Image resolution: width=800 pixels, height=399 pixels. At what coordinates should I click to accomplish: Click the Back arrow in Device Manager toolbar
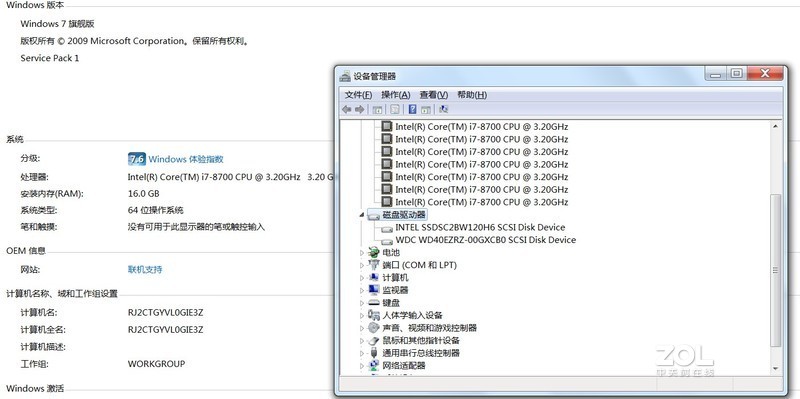[347, 109]
